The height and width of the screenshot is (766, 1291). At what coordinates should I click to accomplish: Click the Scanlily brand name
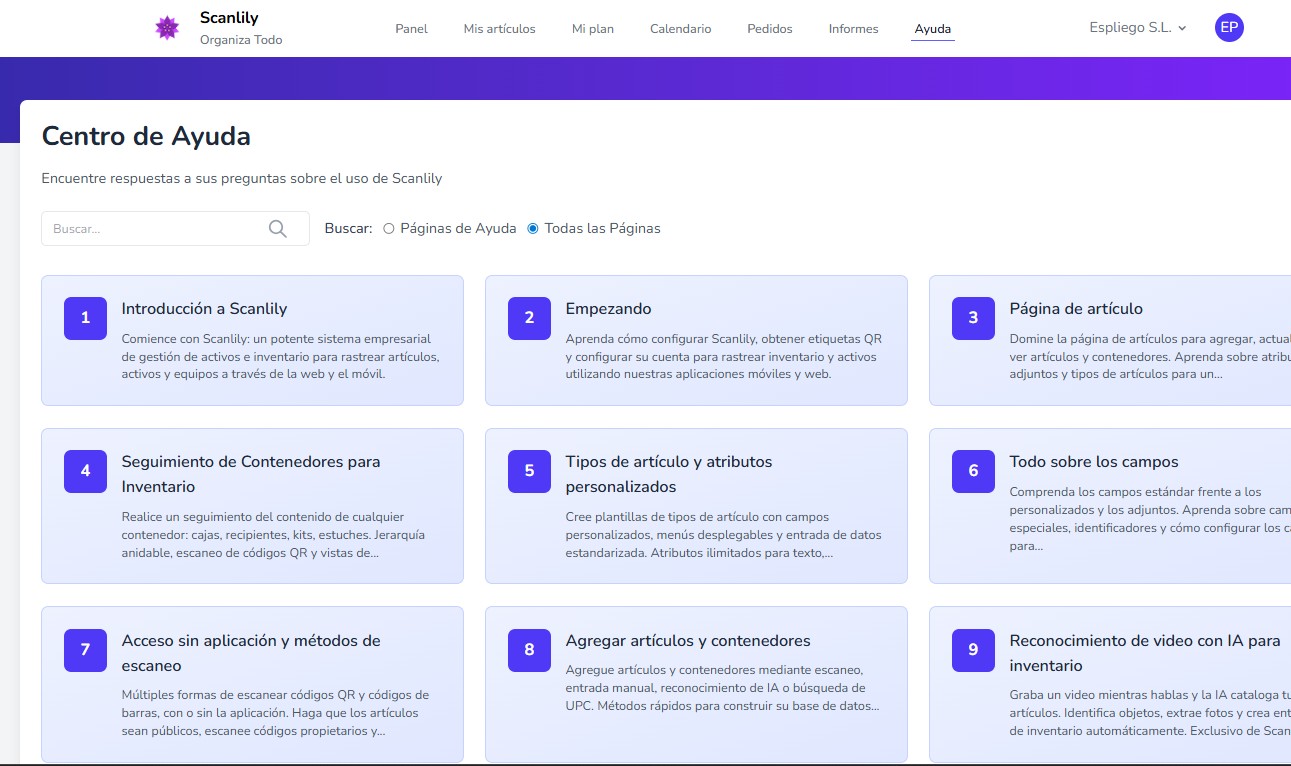coord(229,18)
